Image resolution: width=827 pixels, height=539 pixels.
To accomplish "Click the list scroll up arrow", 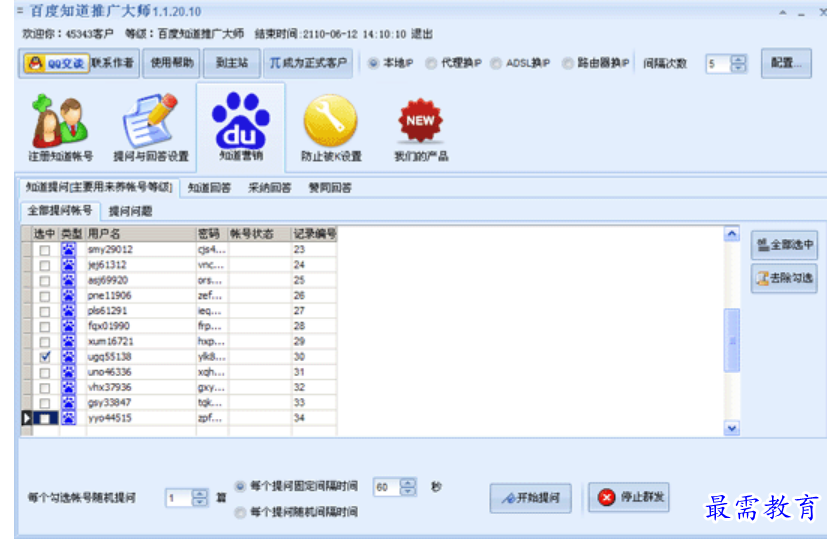I will coord(732,234).
